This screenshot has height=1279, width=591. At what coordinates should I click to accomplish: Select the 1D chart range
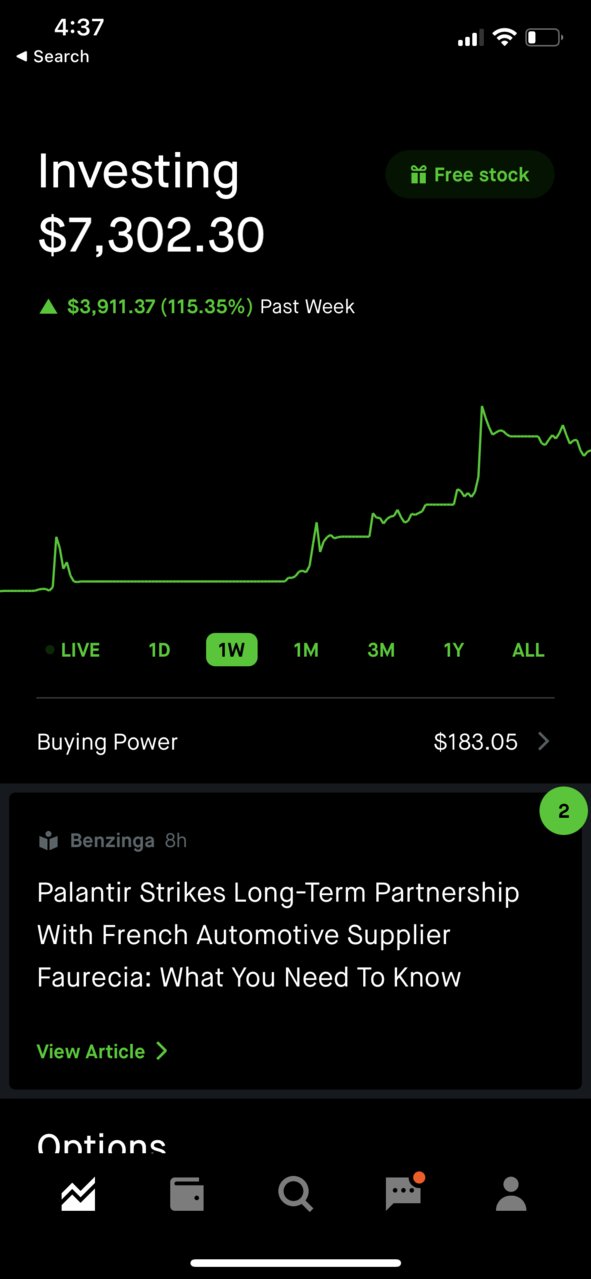click(x=159, y=650)
